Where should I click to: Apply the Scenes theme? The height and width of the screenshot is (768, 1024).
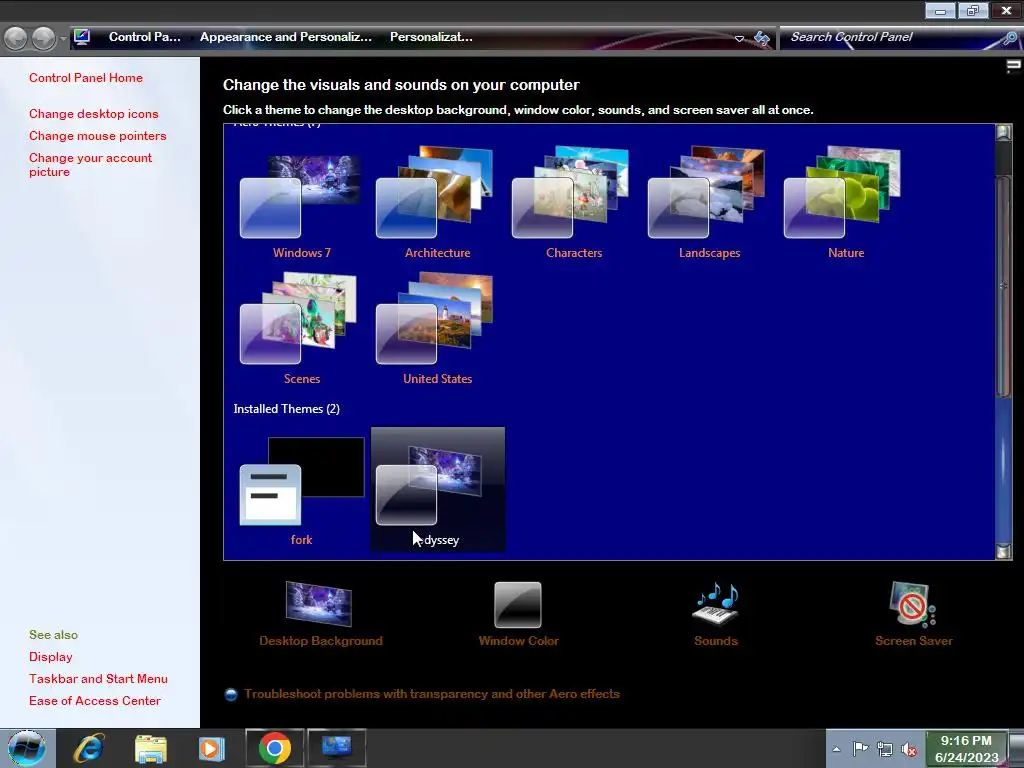(x=301, y=328)
